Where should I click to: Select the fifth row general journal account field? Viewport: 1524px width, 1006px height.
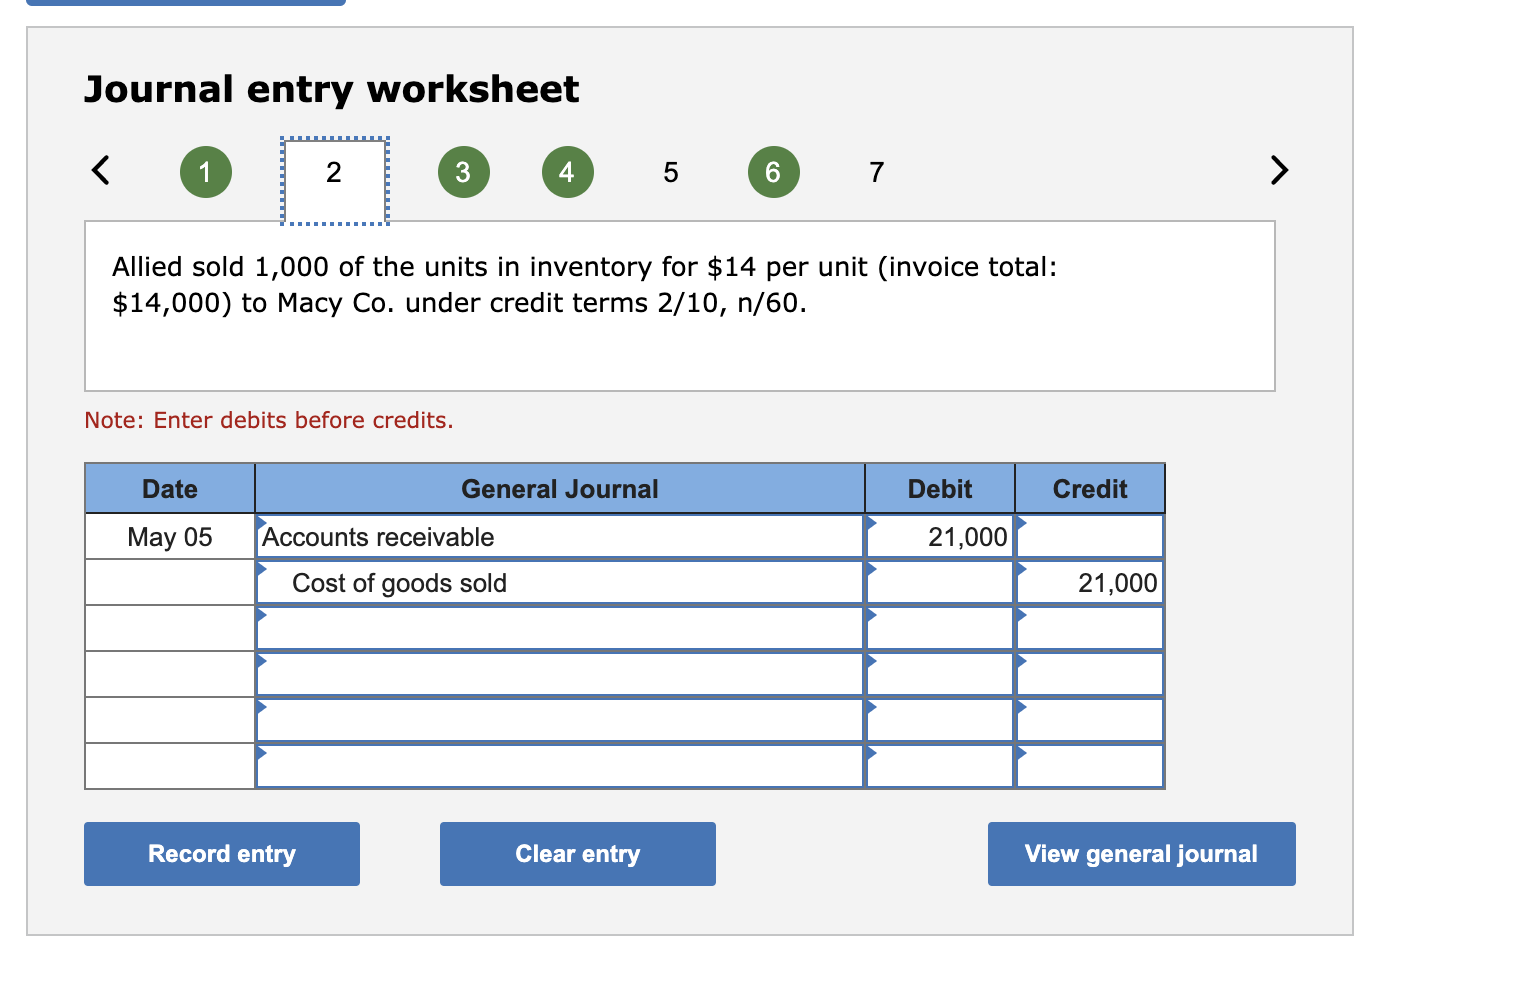coord(560,721)
